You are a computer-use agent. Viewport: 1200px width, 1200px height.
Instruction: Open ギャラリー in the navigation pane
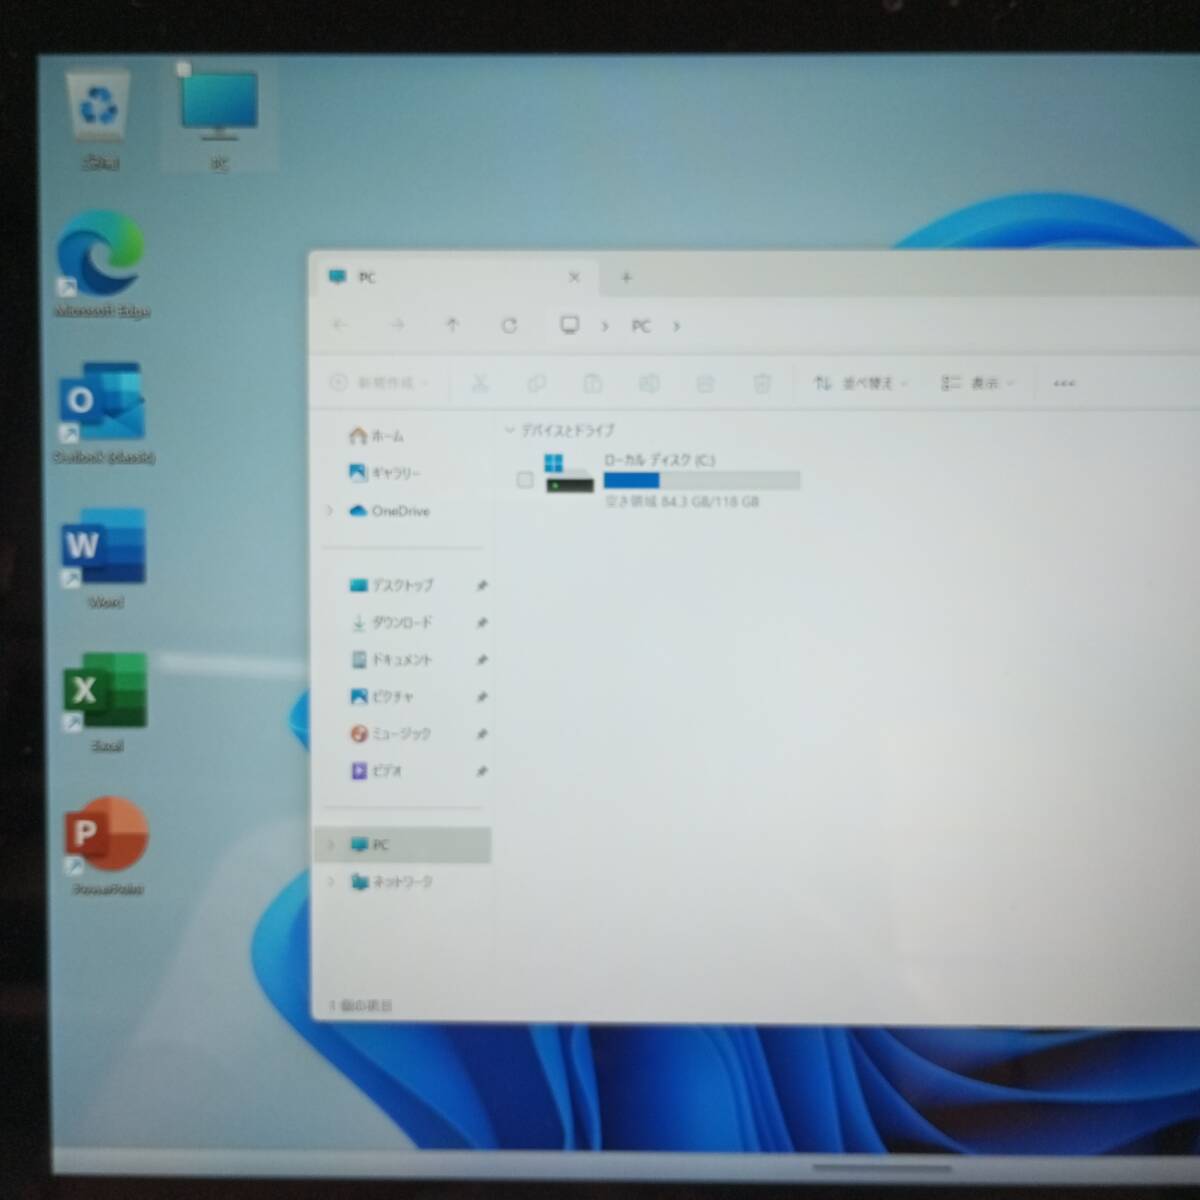click(385, 473)
